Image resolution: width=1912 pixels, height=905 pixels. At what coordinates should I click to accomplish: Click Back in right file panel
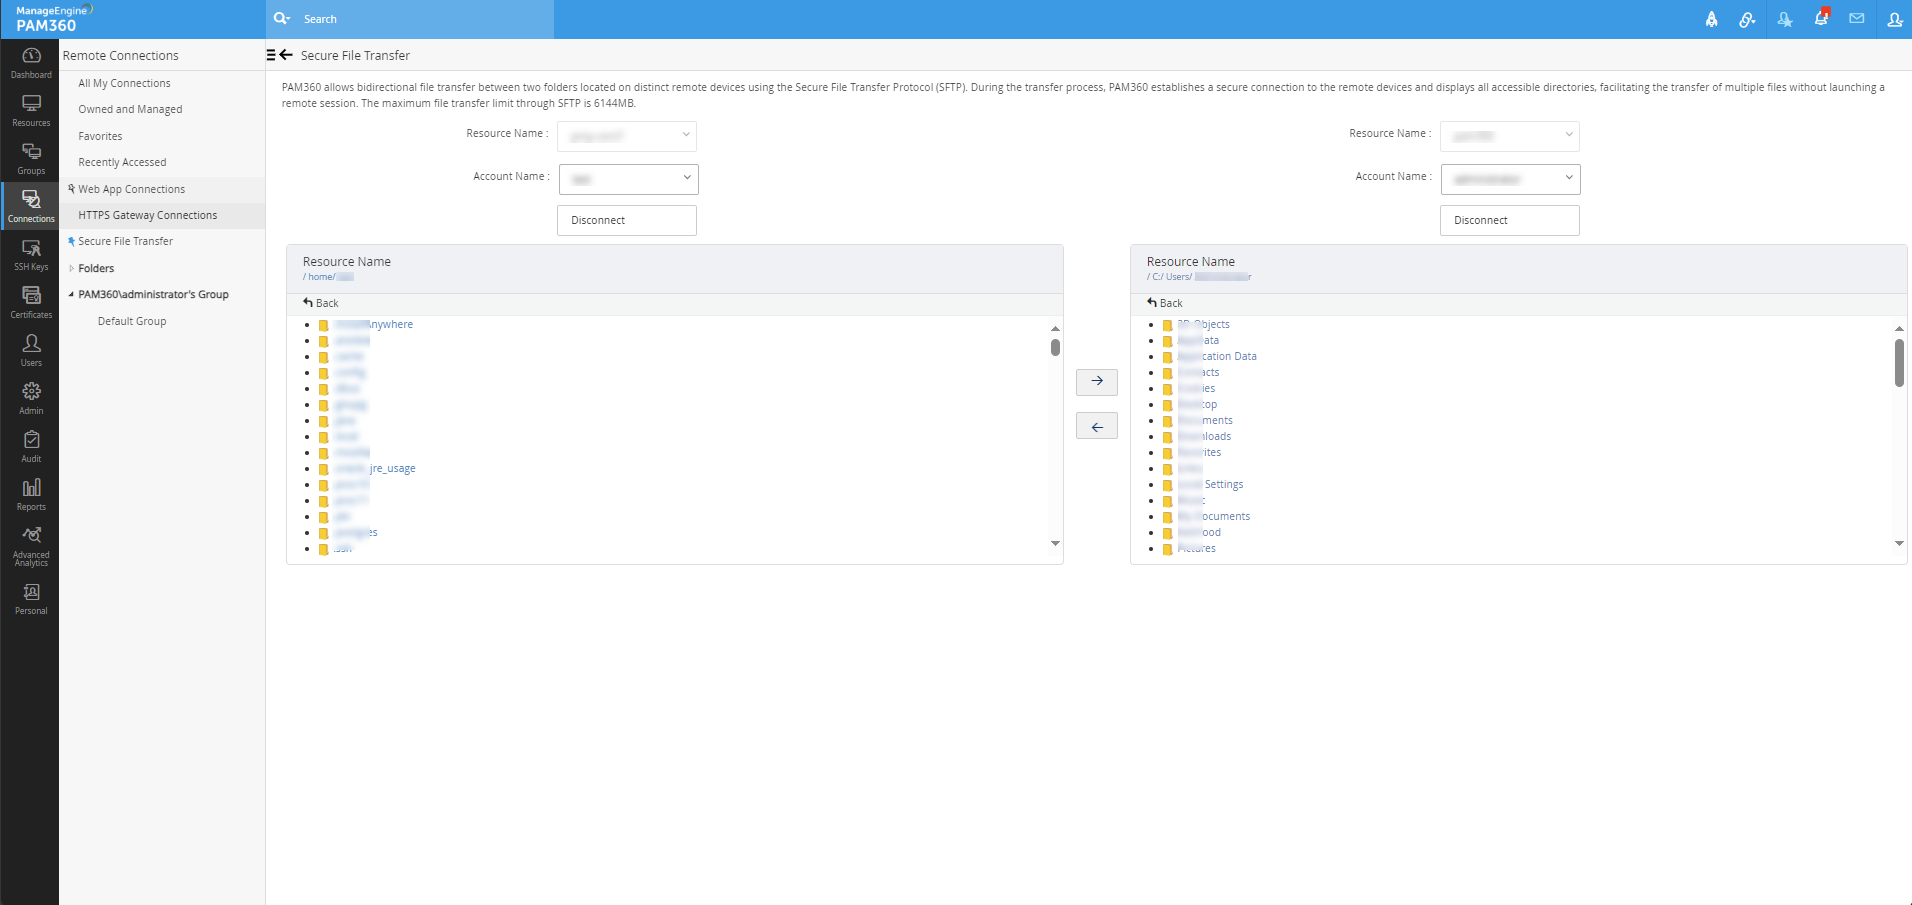pyautogui.click(x=1165, y=303)
